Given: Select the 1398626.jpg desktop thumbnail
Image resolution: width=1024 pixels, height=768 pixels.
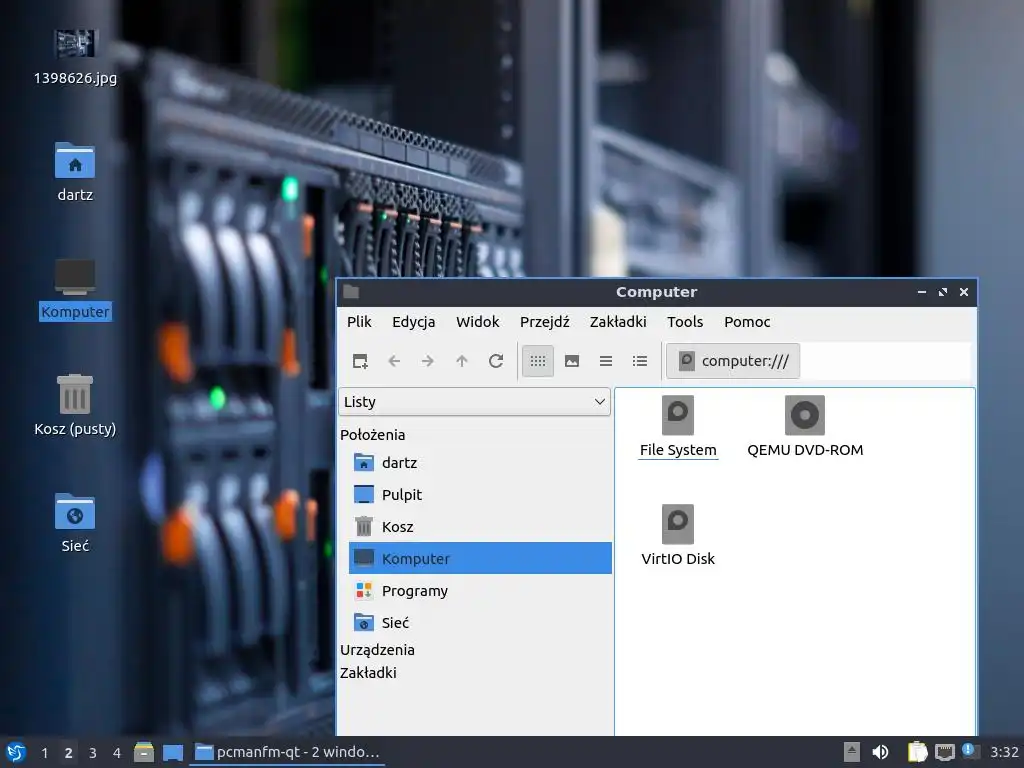Looking at the screenshot, I should pyautogui.click(x=75, y=57).
